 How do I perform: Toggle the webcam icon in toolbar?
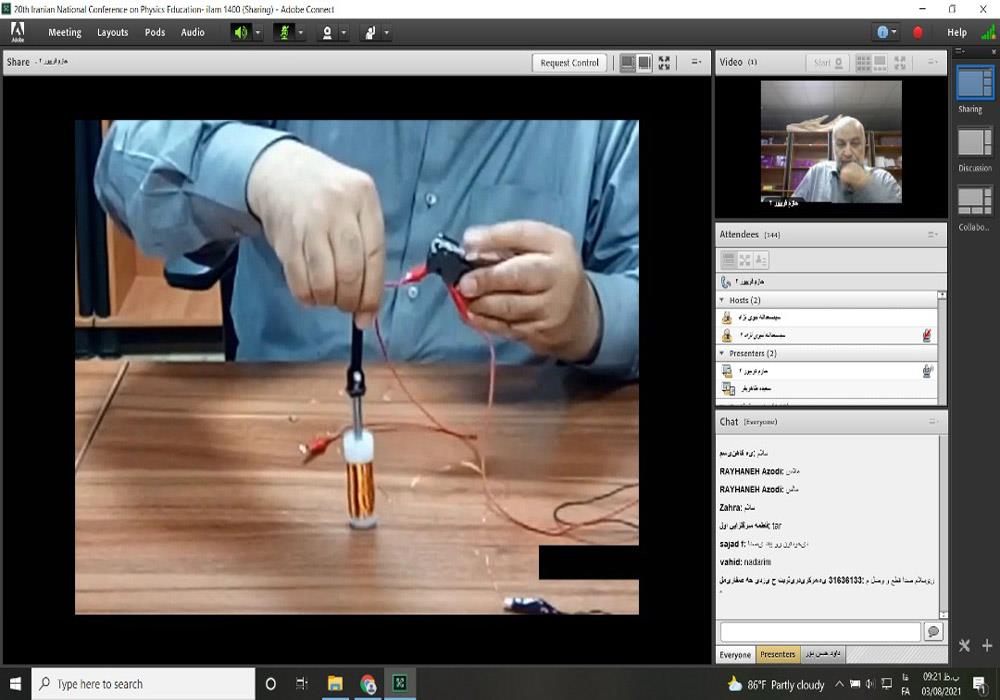point(326,32)
